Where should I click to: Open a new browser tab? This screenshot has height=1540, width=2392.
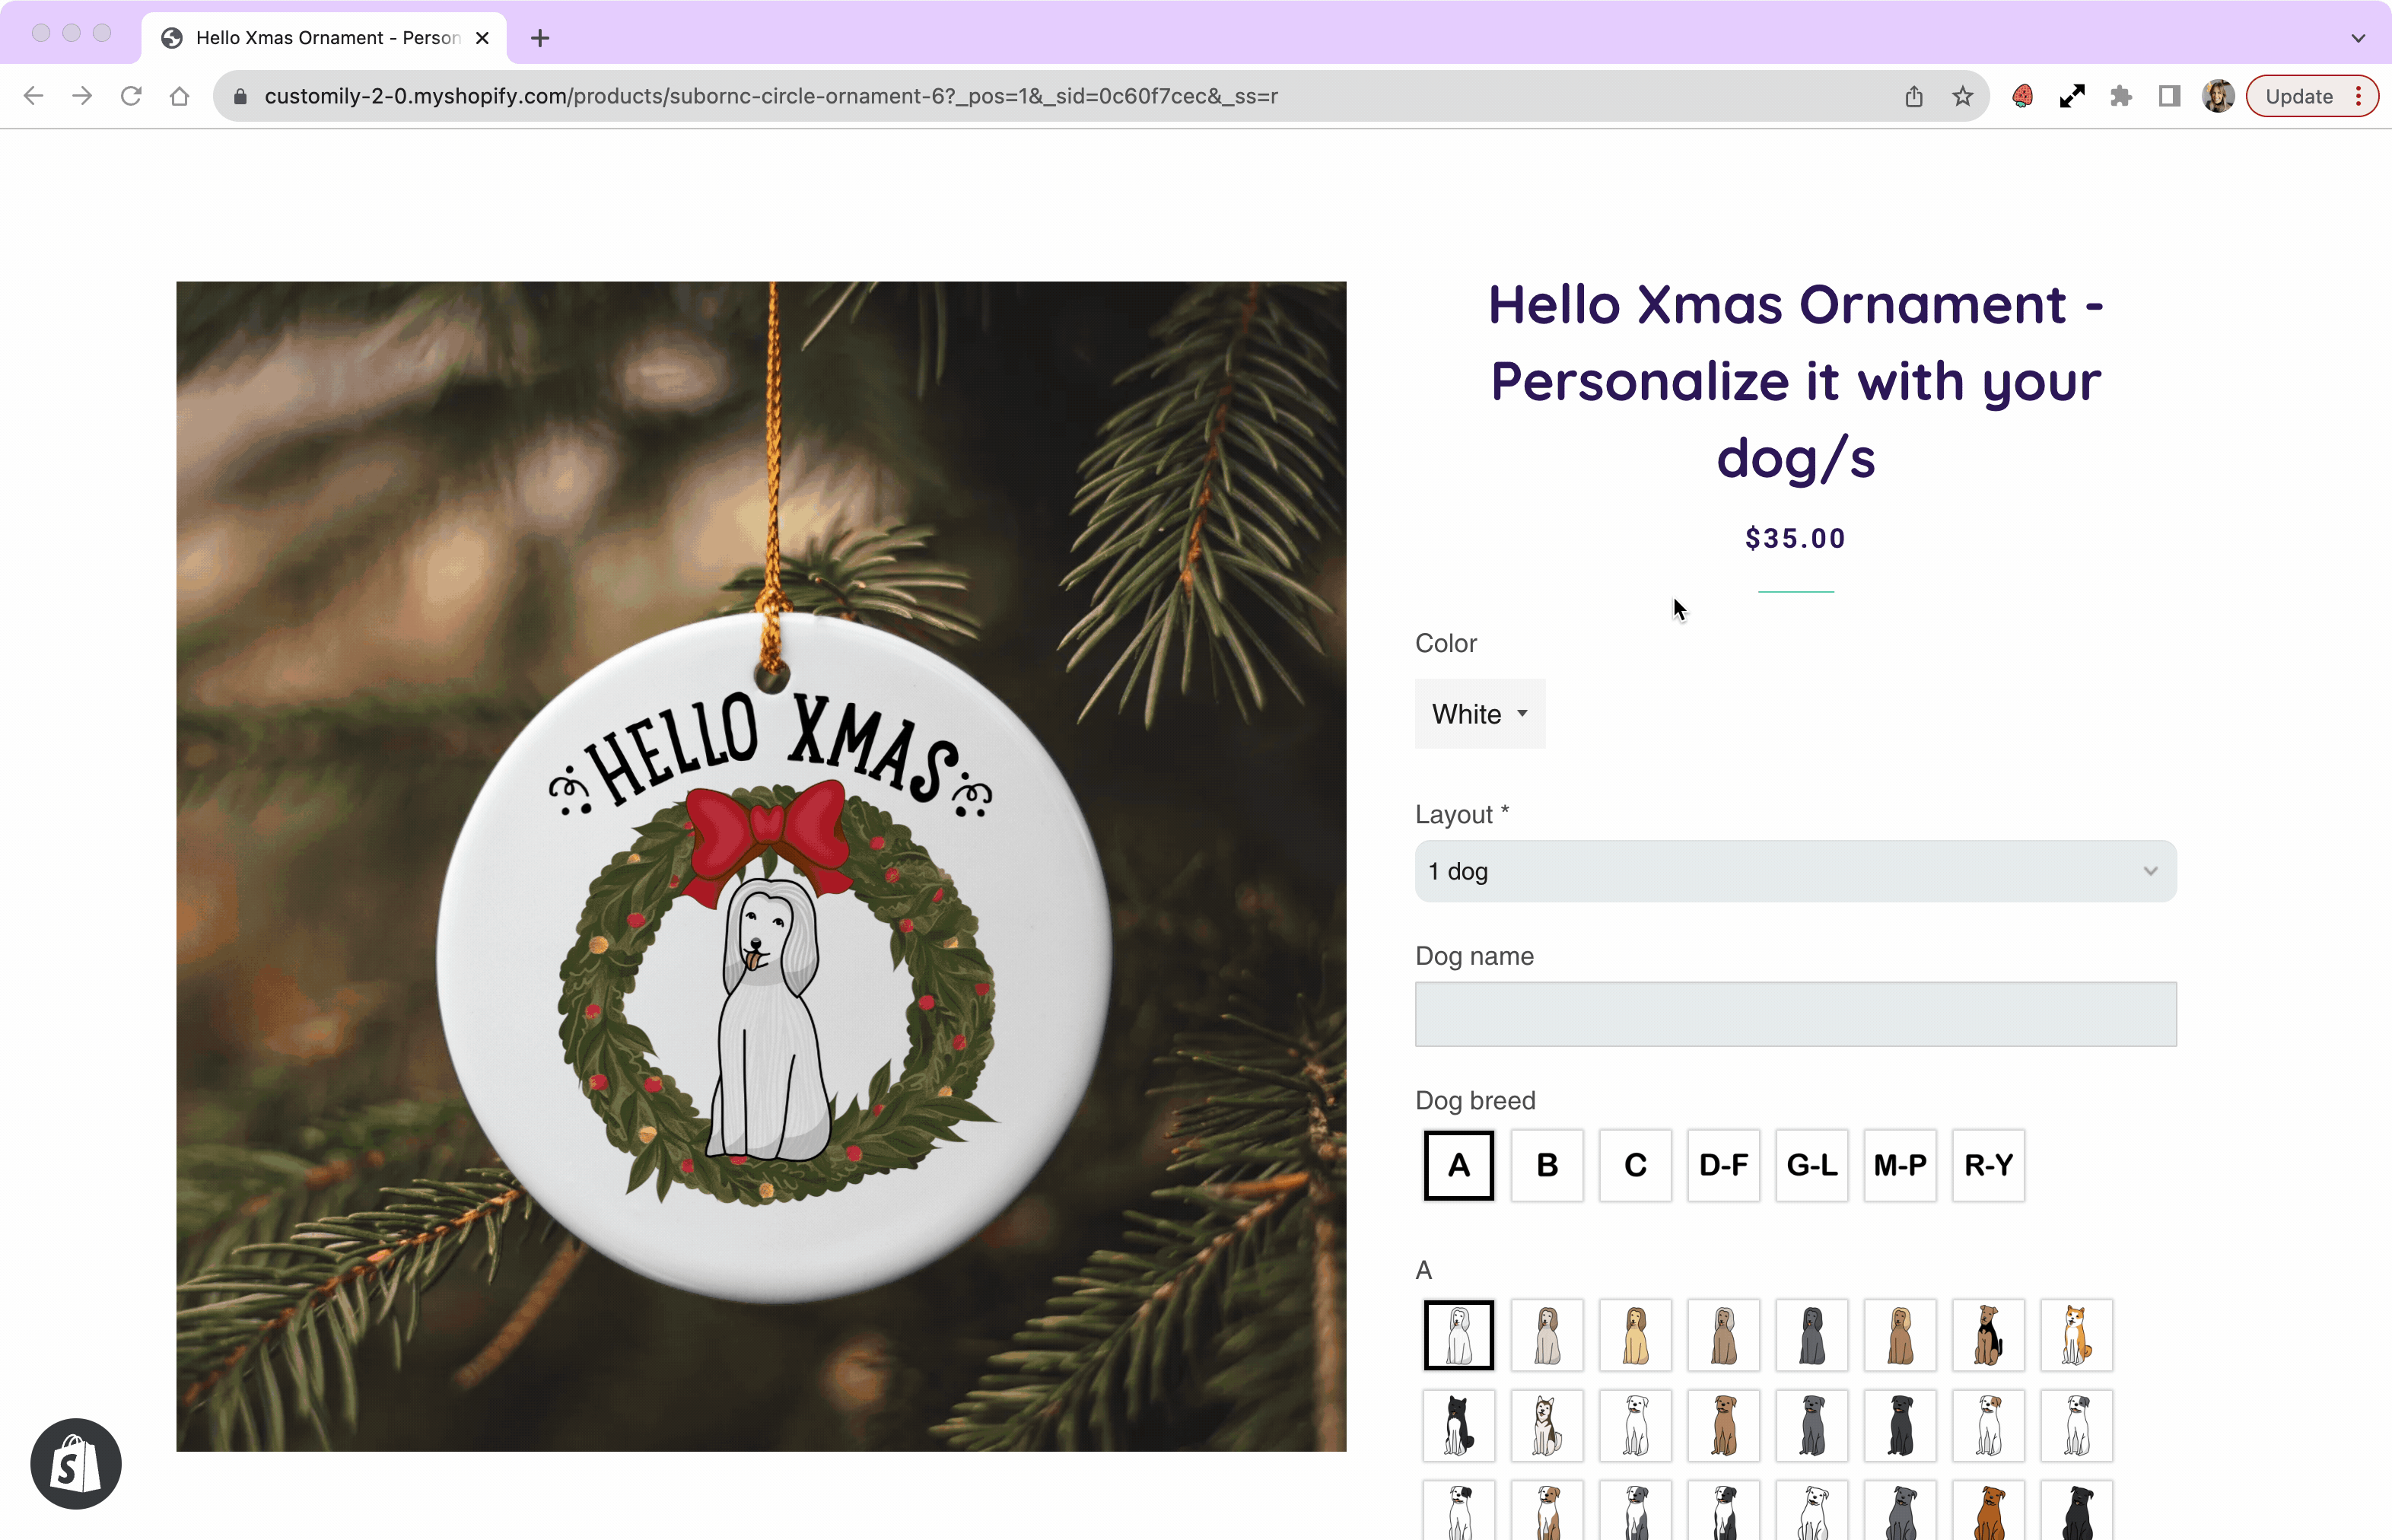pos(540,38)
